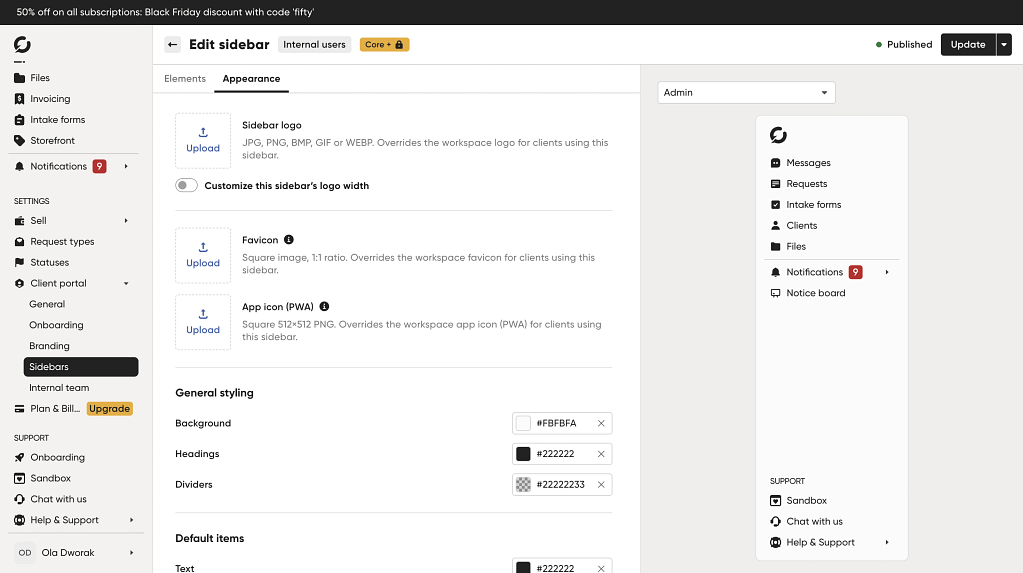
Task: Clear the Headings color value
Action: 601,454
